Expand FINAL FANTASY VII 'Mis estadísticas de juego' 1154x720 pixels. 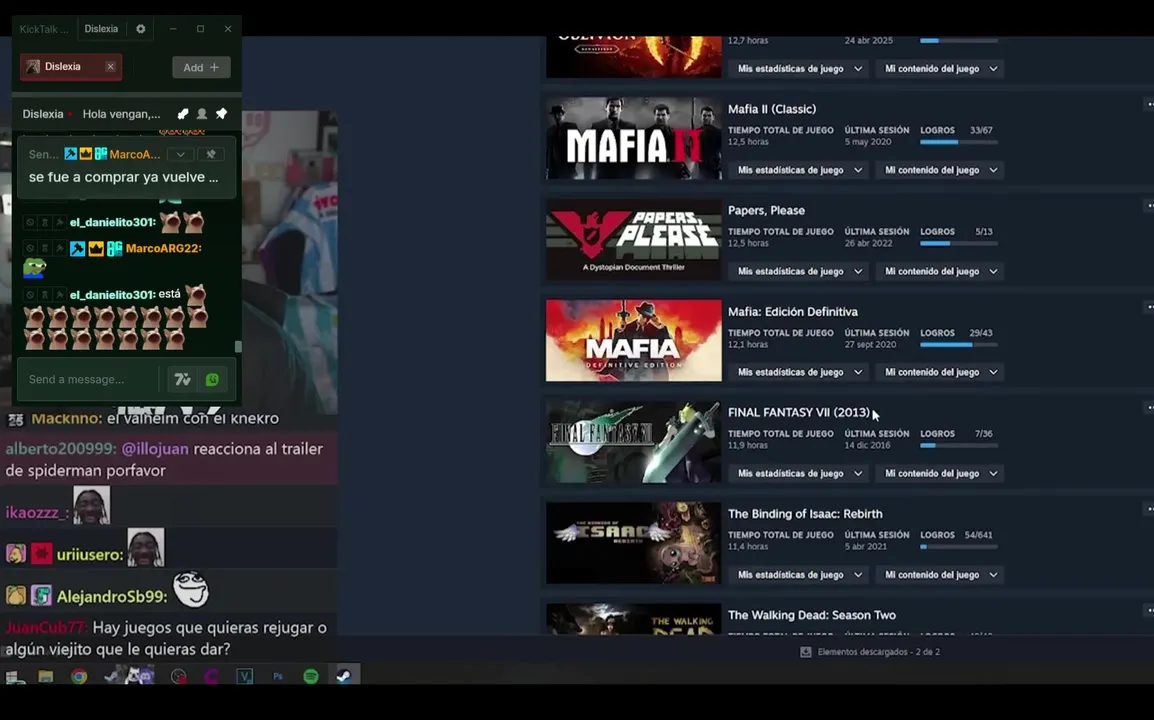point(799,473)
